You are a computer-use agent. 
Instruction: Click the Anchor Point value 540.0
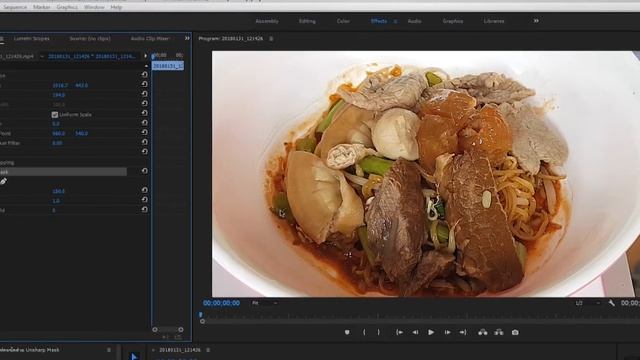[82, 133]
